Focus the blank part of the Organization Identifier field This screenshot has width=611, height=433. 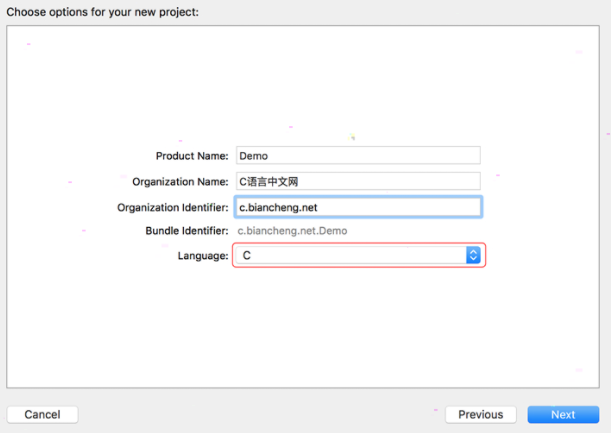coord(398,207)
